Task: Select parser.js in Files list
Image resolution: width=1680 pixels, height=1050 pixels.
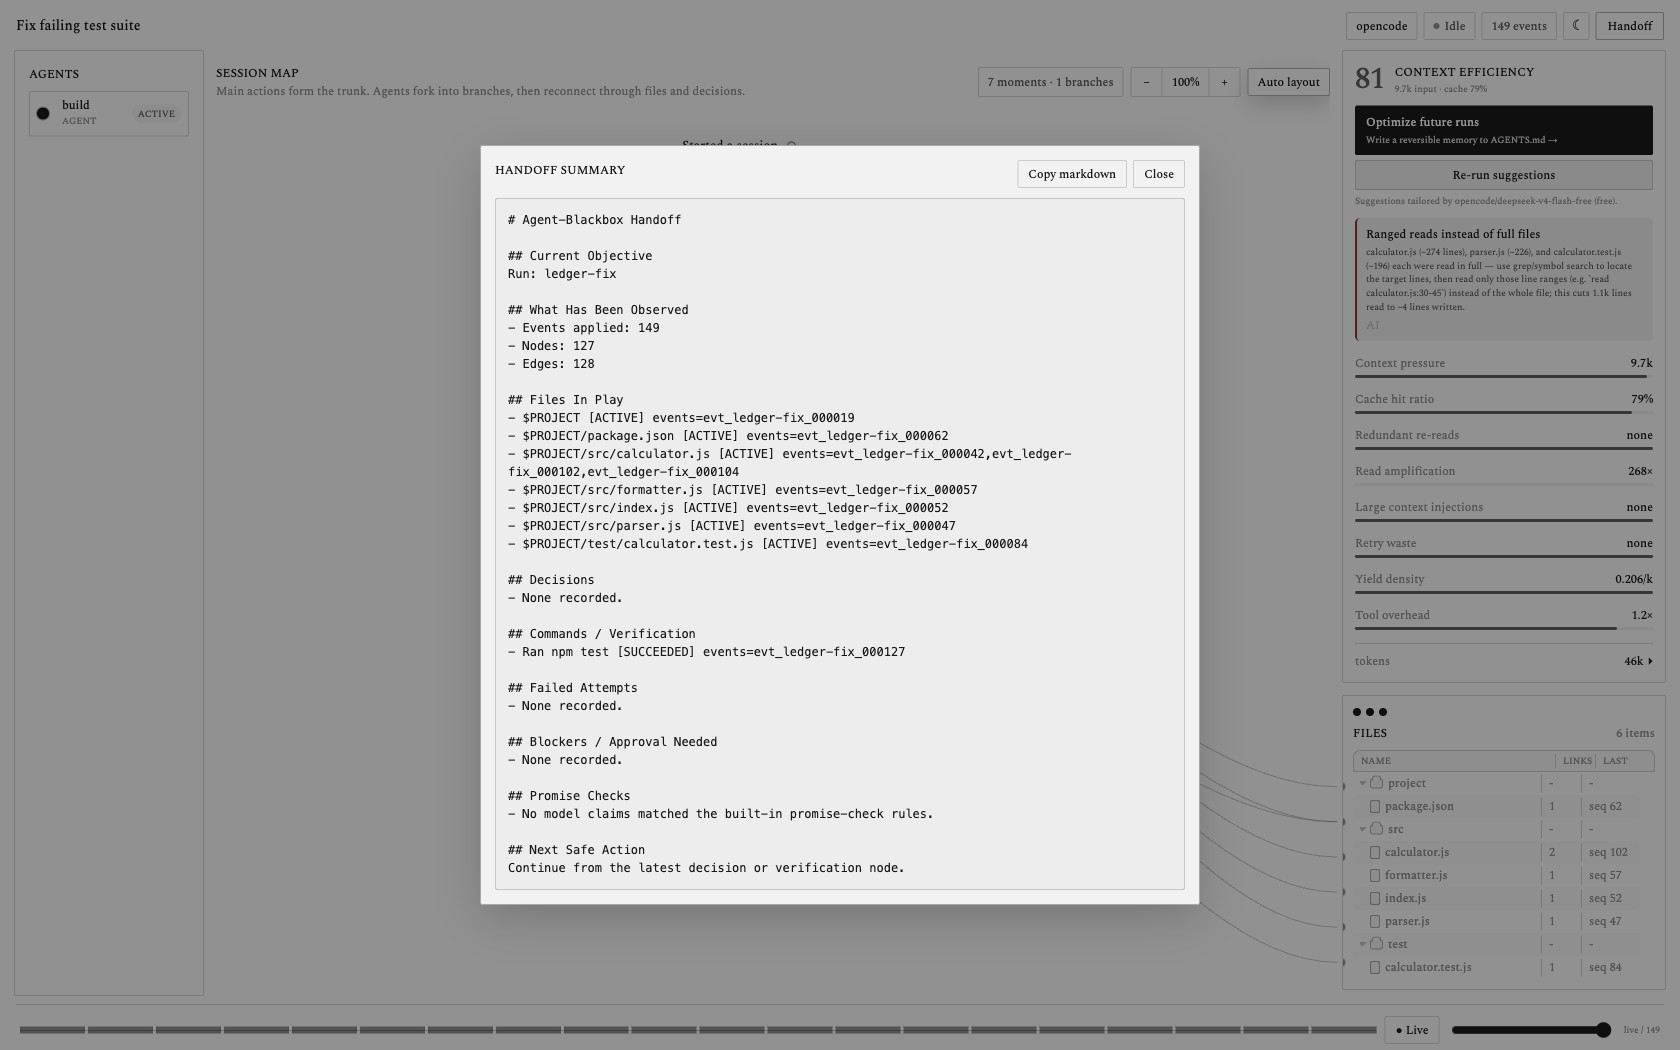Action: 1407,921
